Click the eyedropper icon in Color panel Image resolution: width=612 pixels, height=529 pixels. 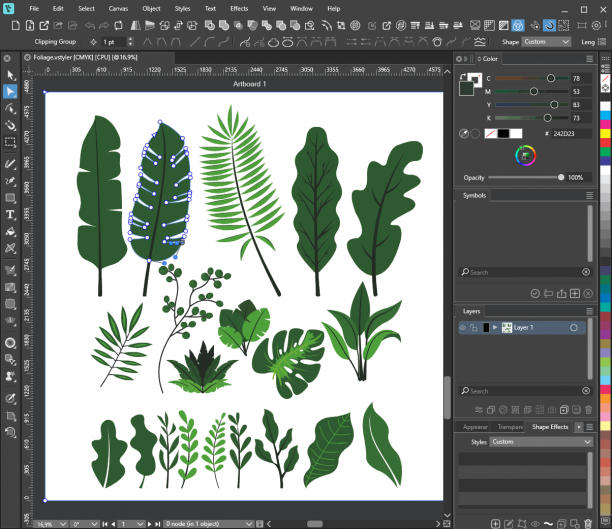tap(464, 134)
